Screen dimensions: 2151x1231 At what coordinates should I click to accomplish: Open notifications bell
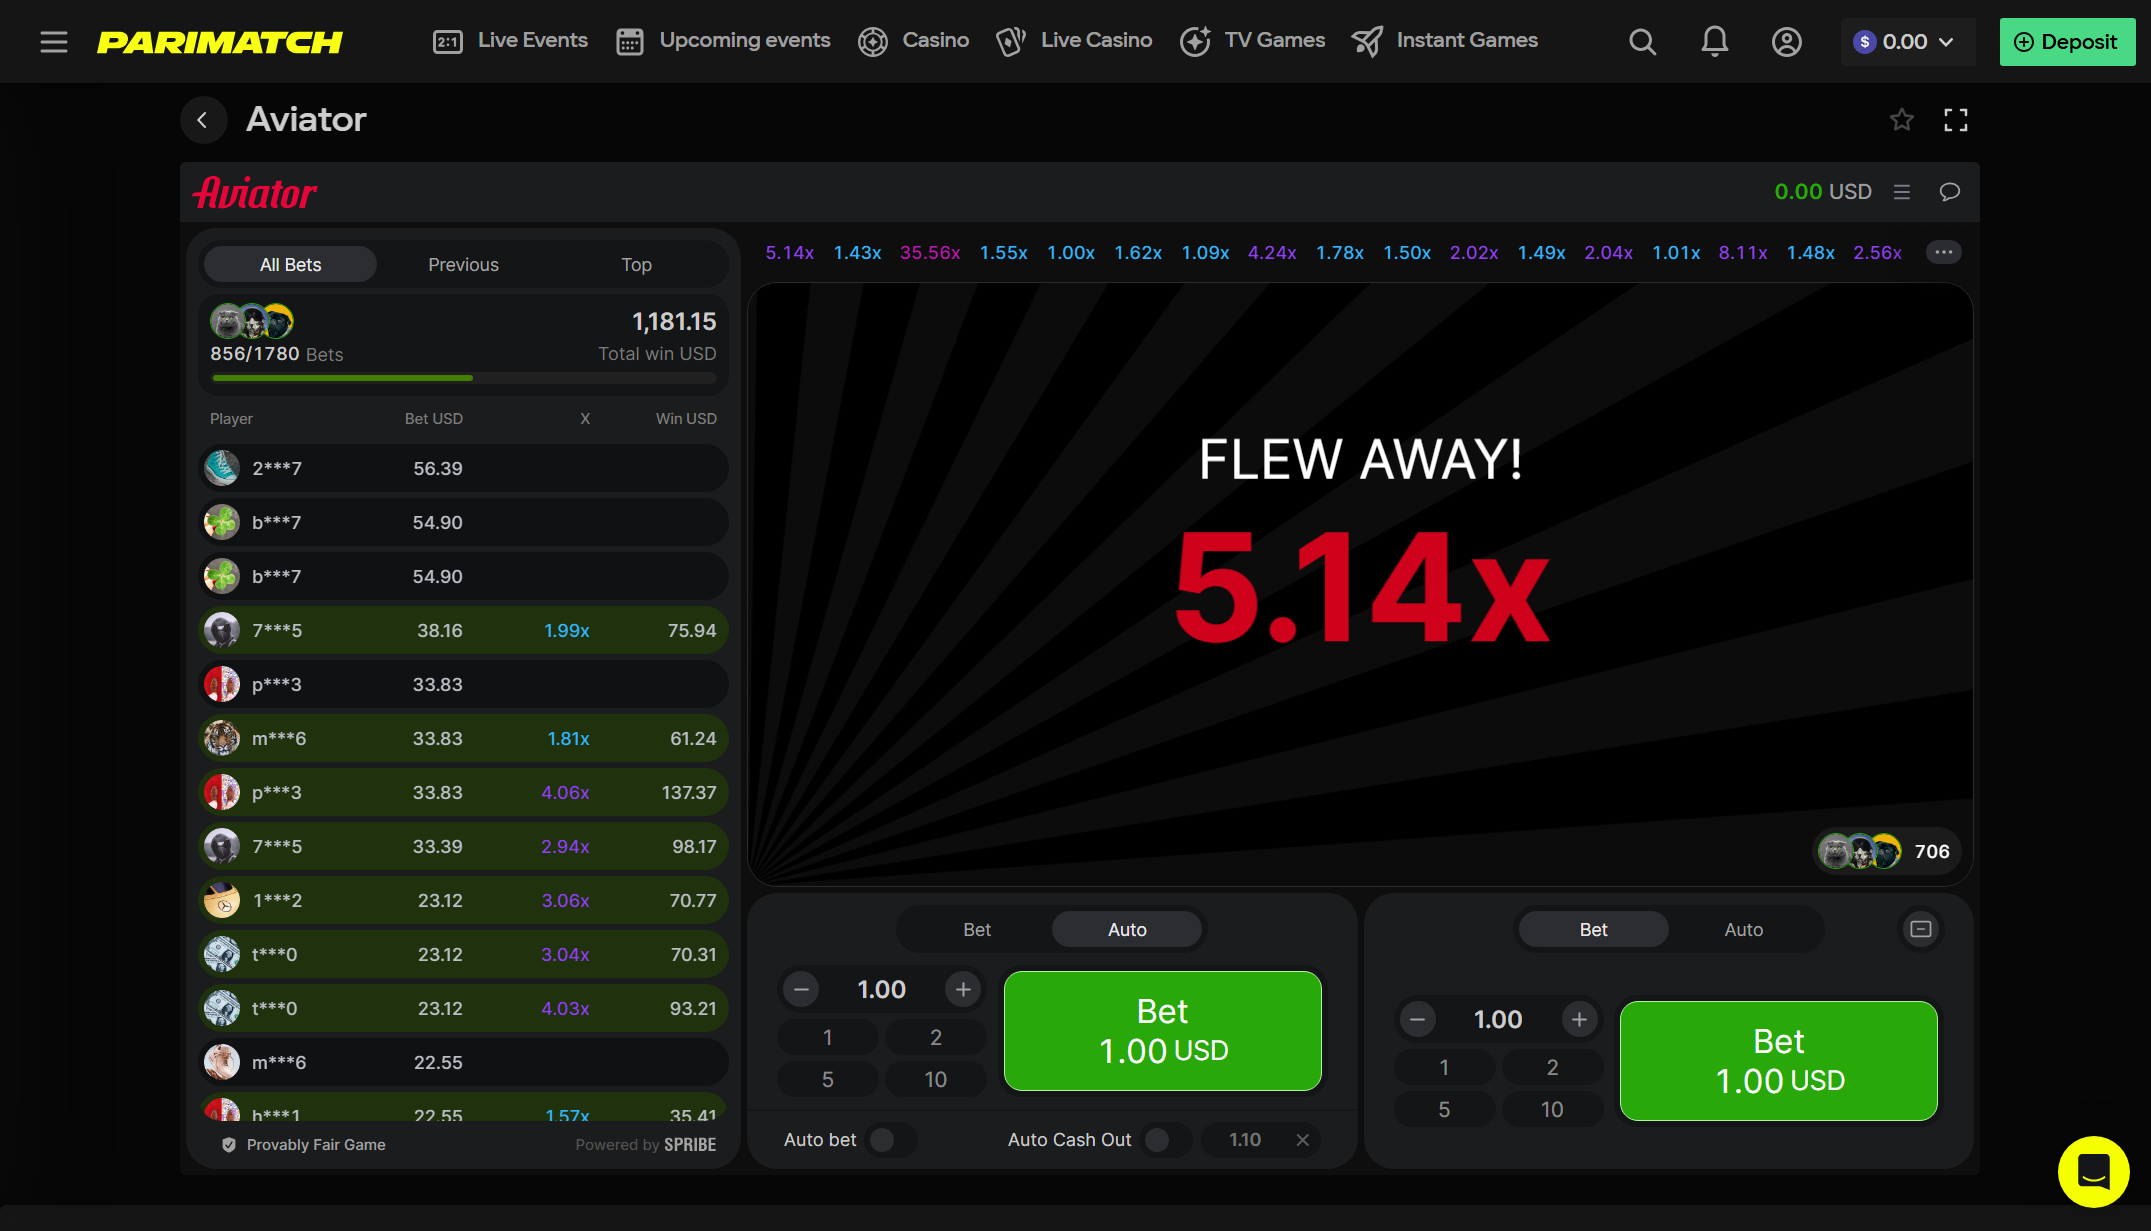[1714, 42]
